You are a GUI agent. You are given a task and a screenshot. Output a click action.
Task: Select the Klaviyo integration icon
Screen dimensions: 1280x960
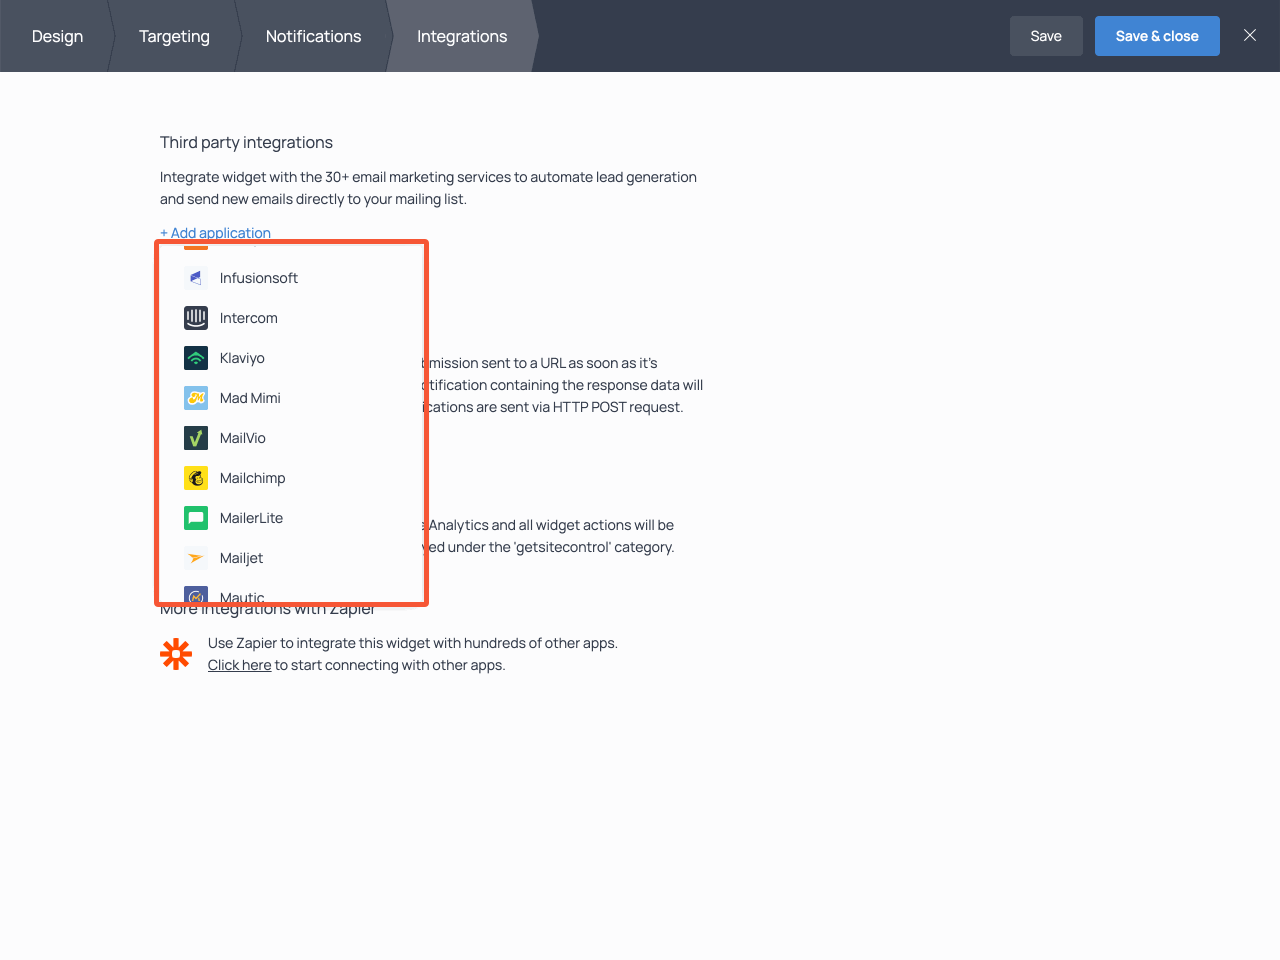[x=195, y=358]
